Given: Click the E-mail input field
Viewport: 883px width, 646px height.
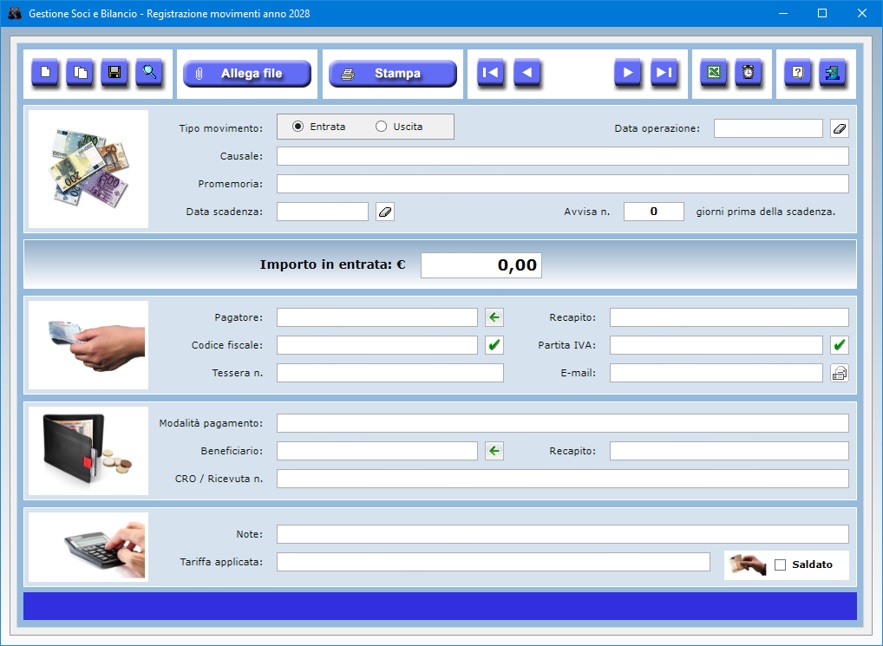Looking at the screenshot, I should (x=716, y=373).
